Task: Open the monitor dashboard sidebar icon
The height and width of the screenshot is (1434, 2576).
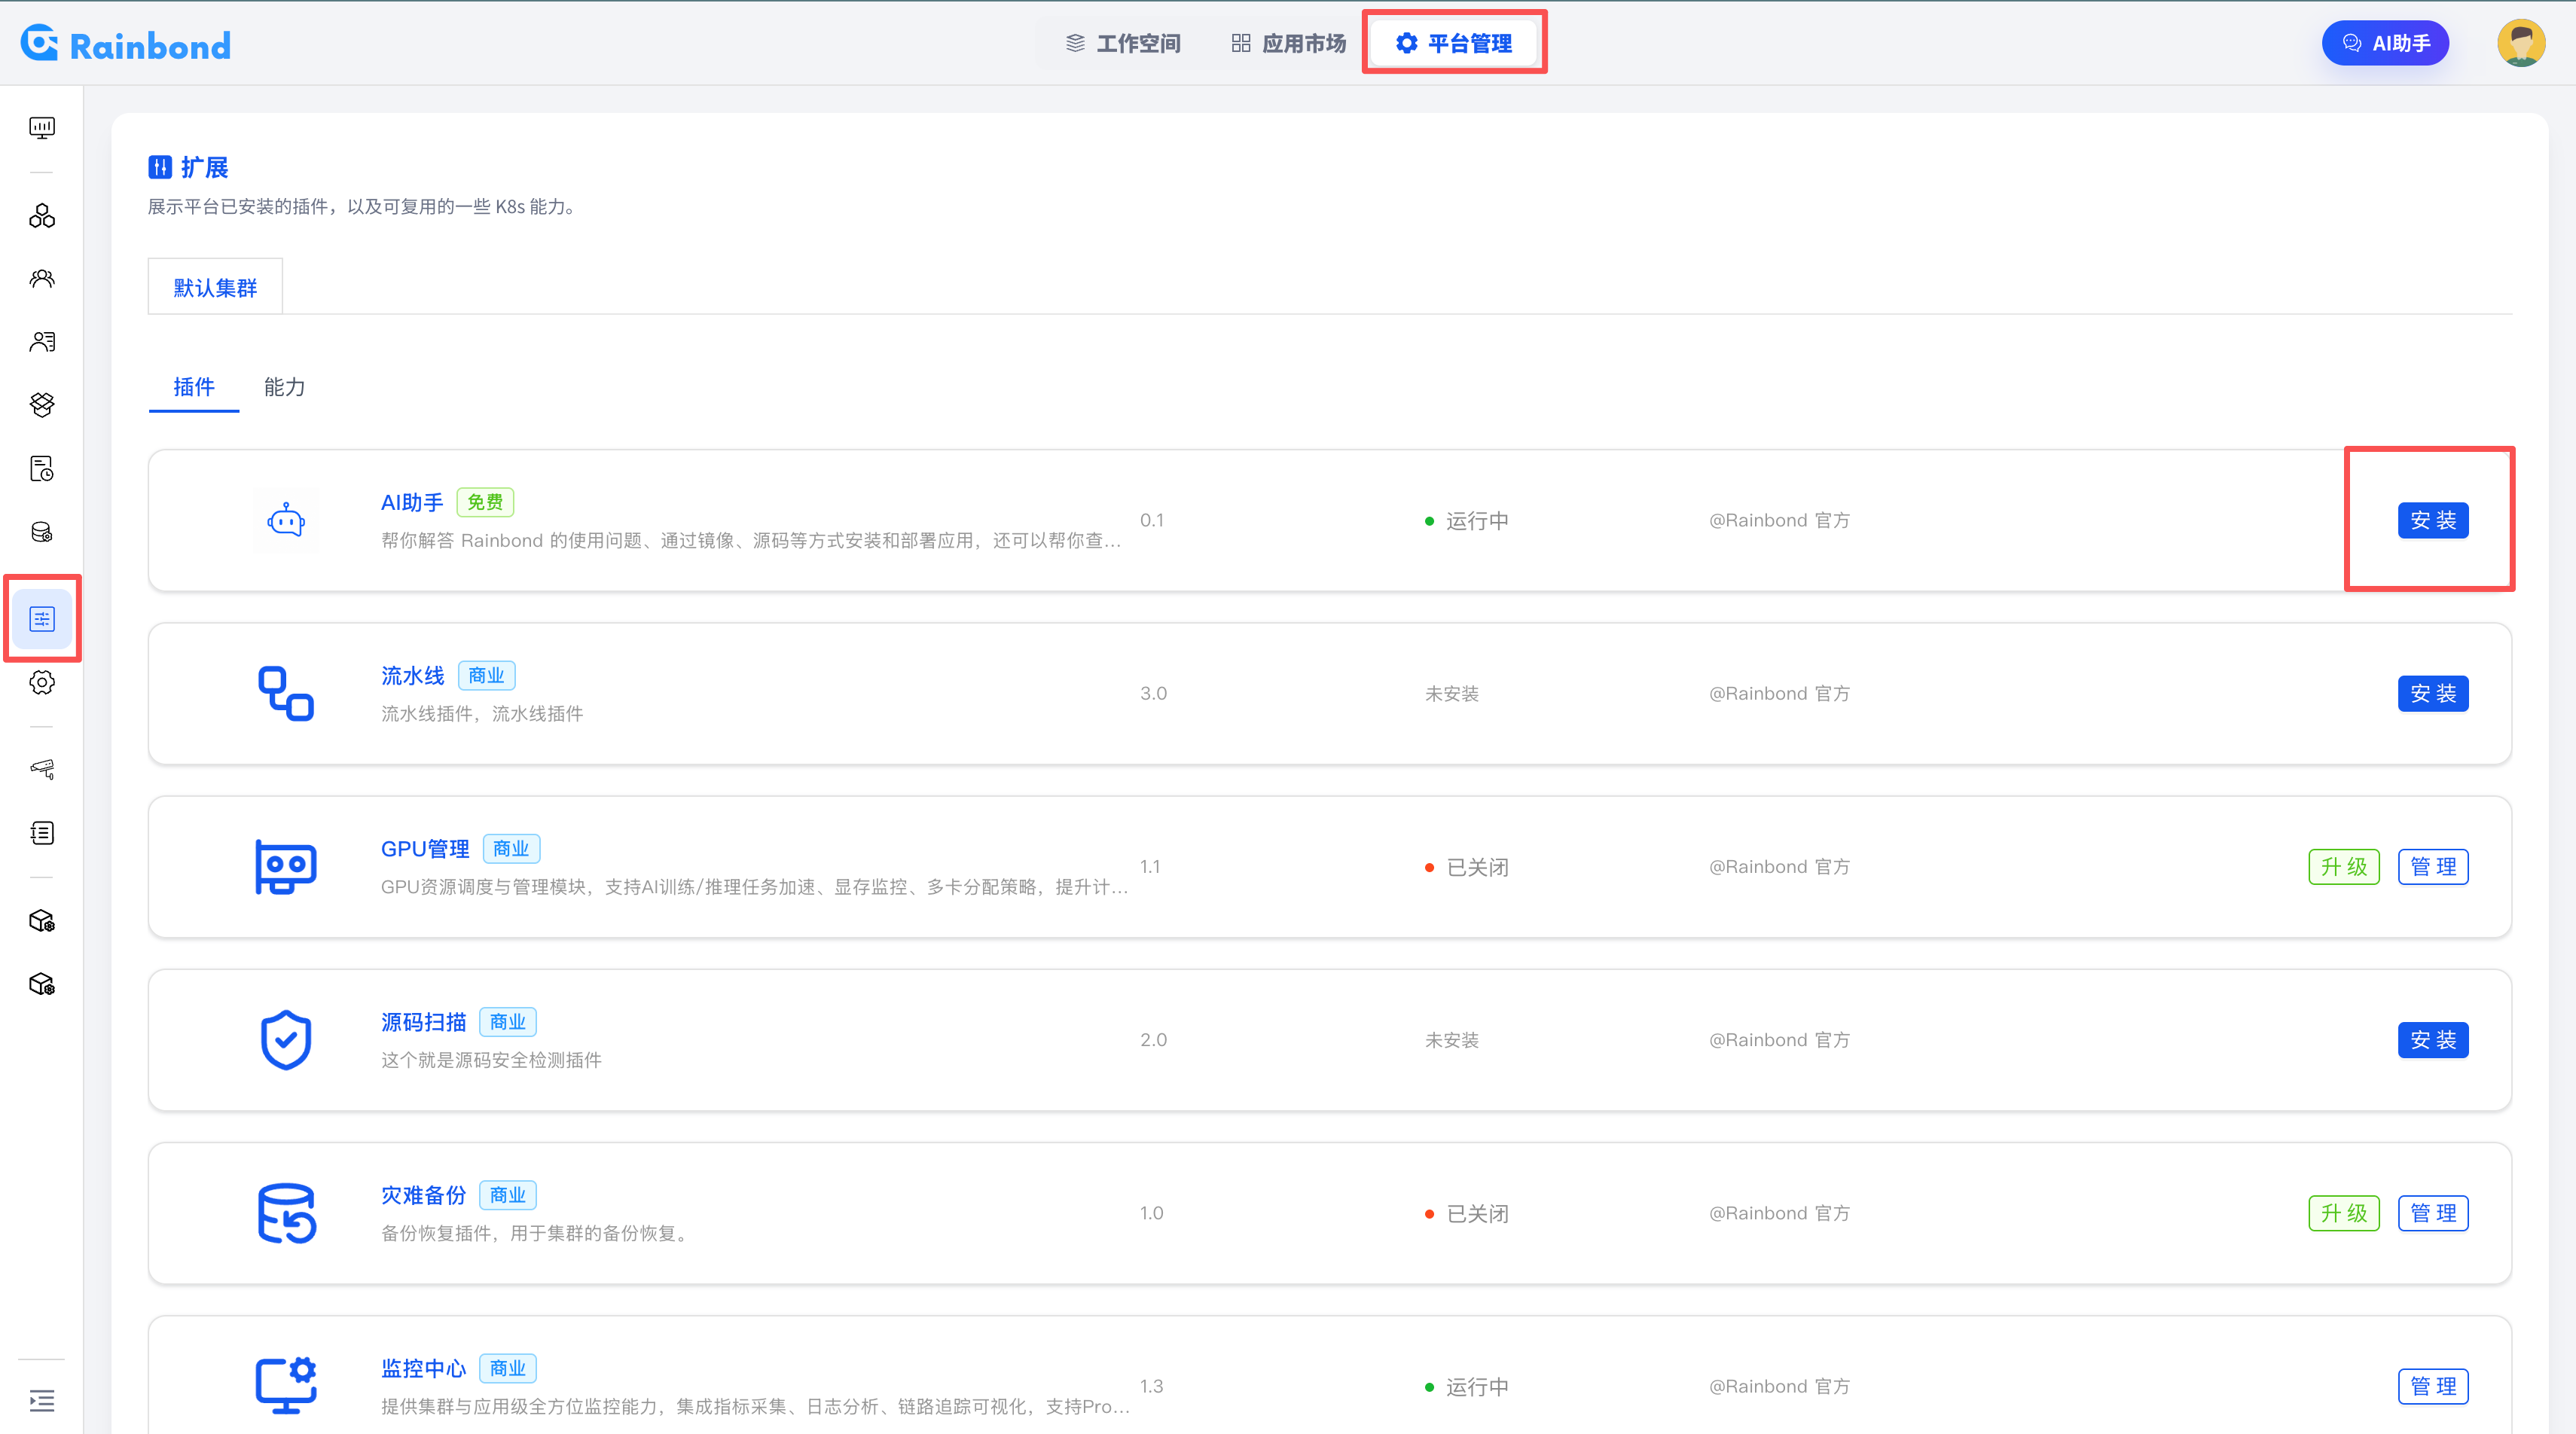Action: (x=42, y=127)
